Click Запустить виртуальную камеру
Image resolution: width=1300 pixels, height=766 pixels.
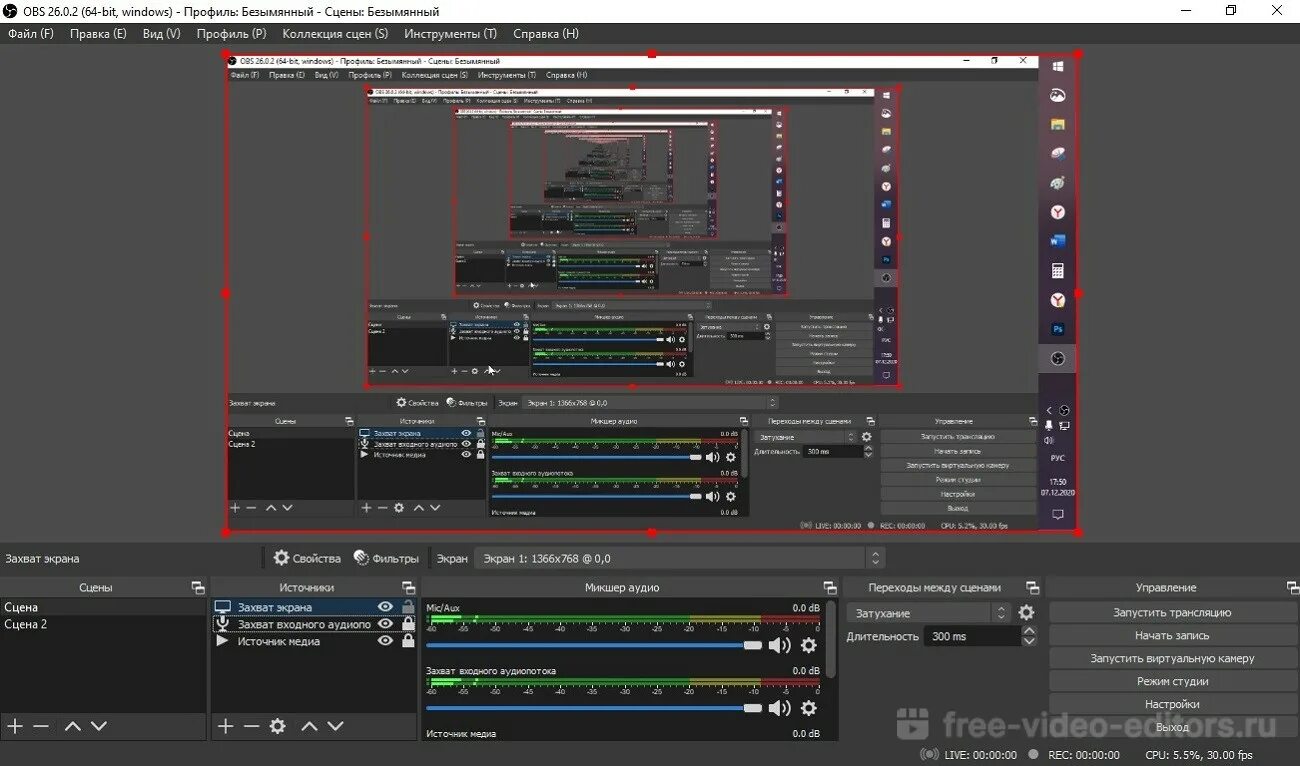1172,658
